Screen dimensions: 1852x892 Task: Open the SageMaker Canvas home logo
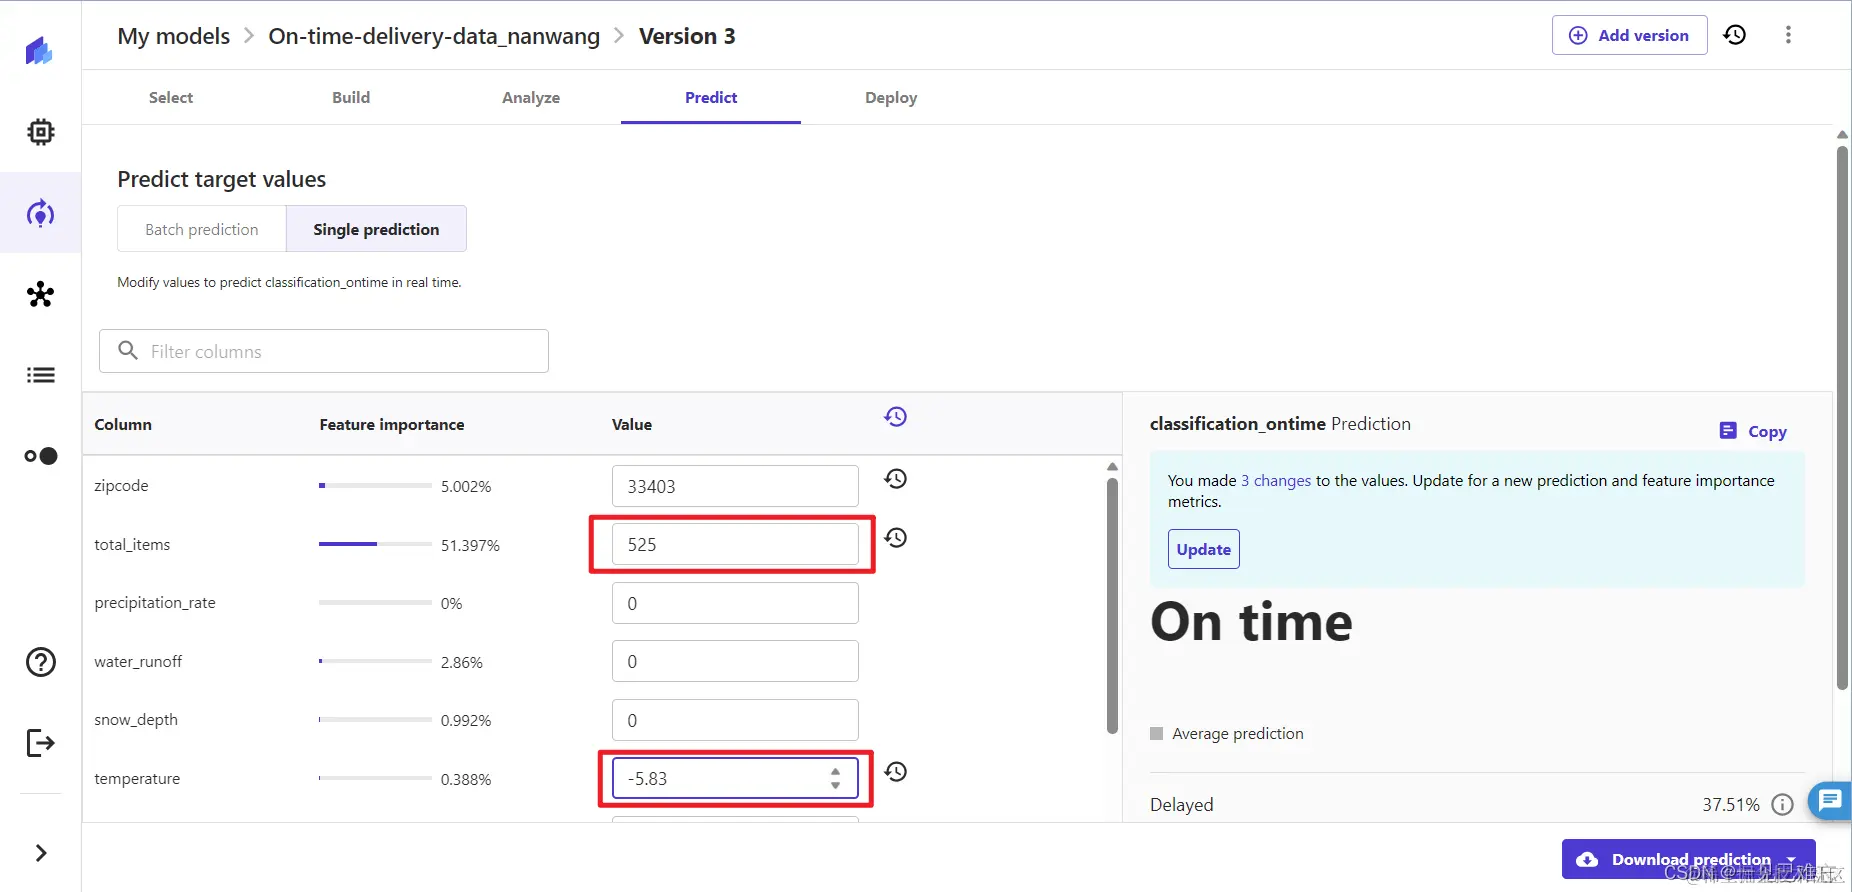click(x=39, y=50)
